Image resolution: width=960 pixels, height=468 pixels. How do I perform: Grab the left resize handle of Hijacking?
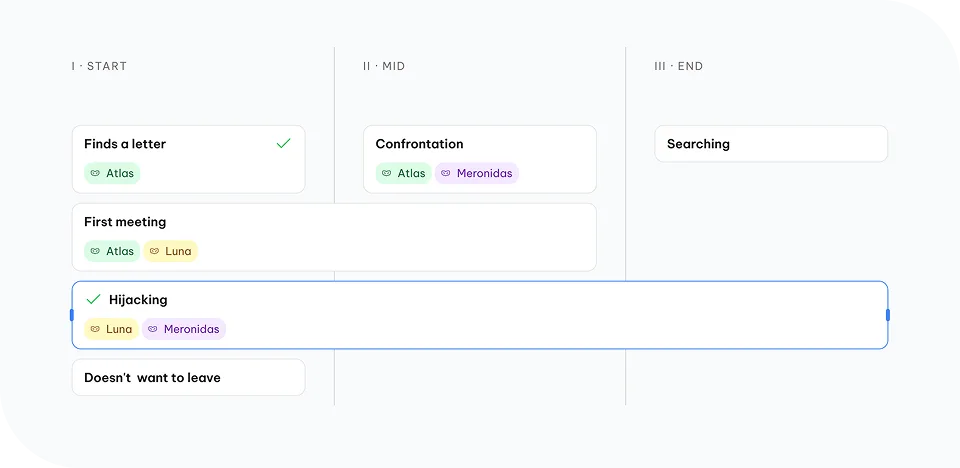pos(72,315)
